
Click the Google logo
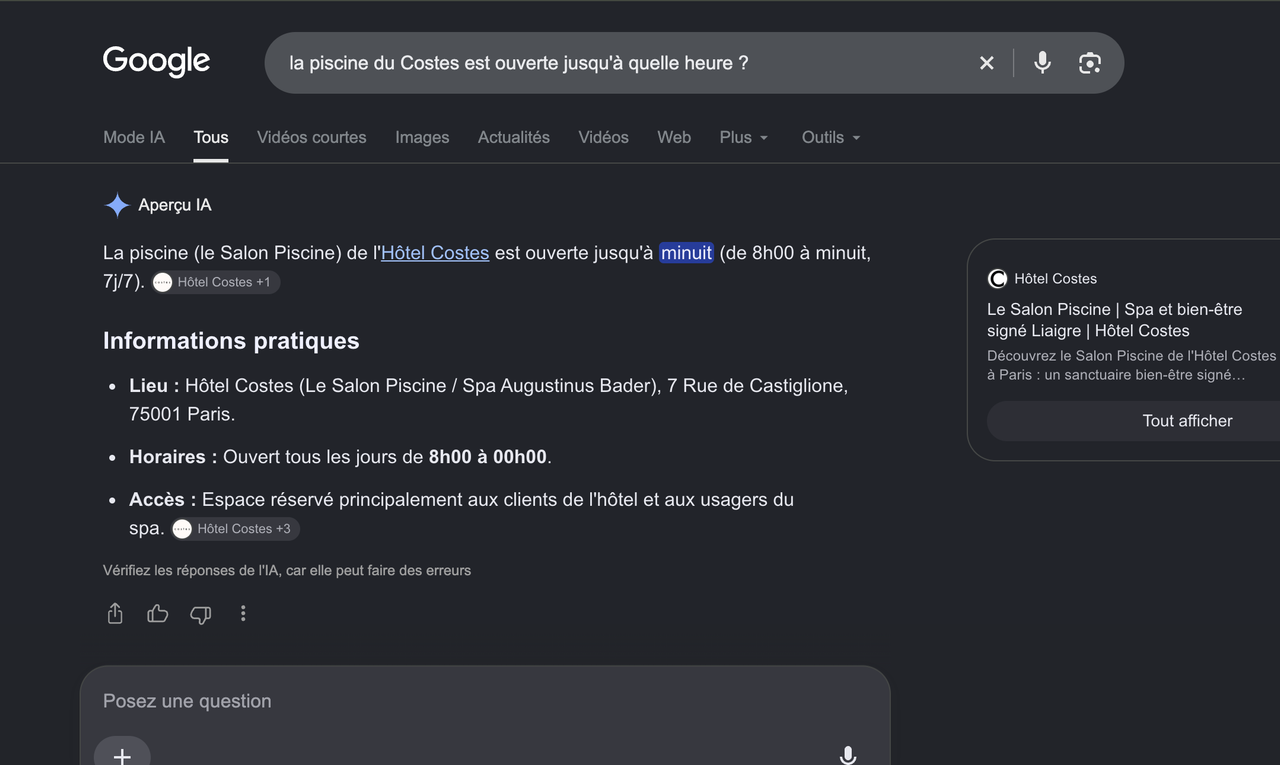click(x=156, y=62)
